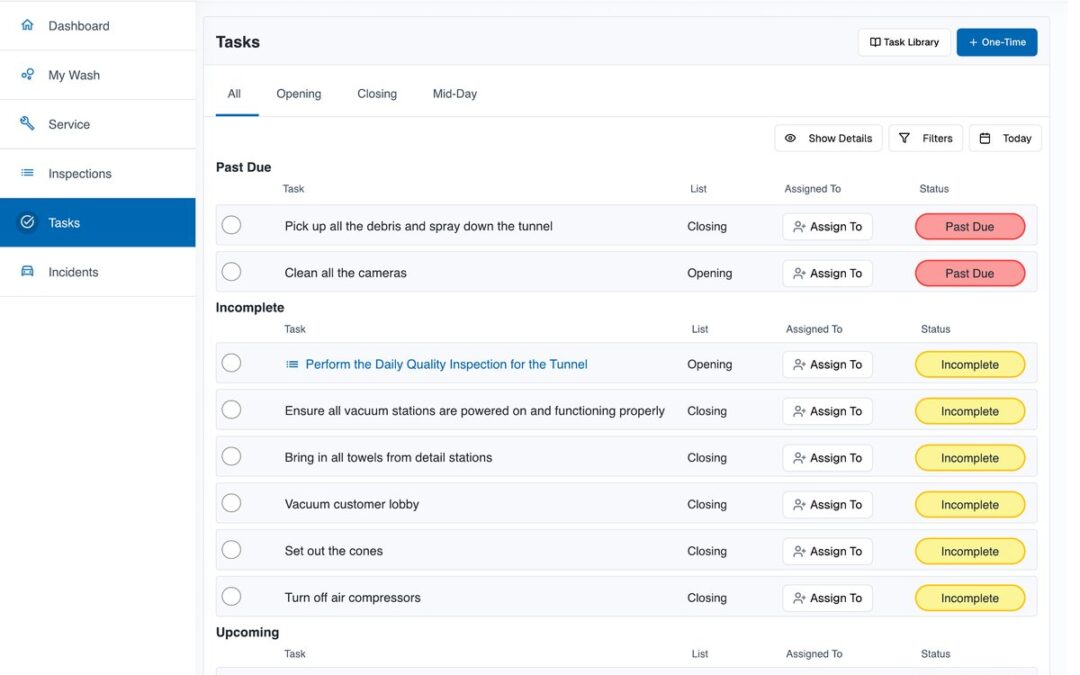
Task: Tick the 'Set out the cones' circle
Action: [x=231, y=550]
